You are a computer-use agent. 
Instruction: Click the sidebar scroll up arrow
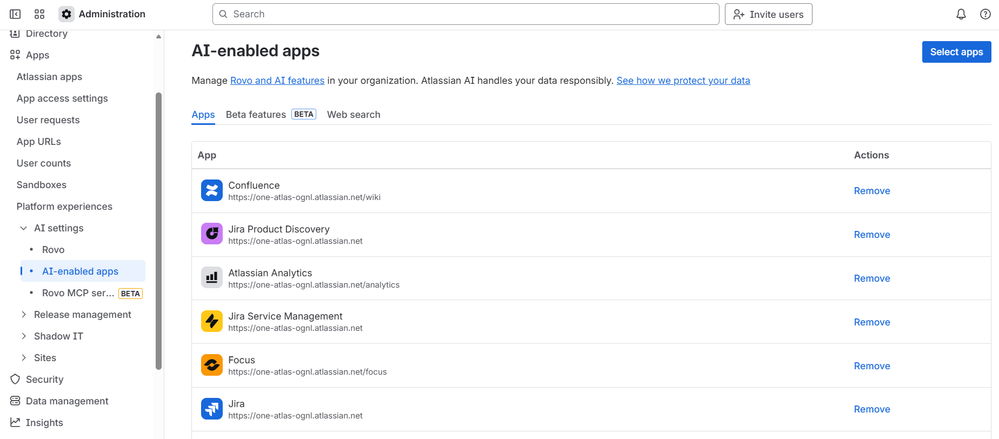point(159,36)
